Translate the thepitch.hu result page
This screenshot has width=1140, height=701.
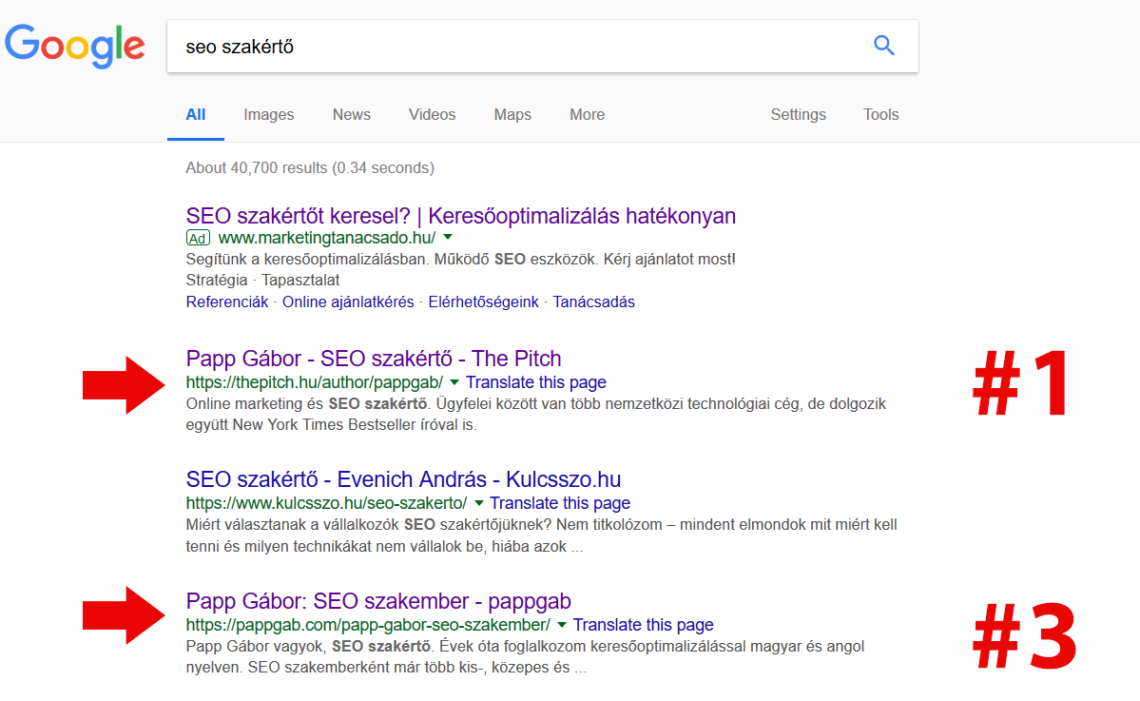point(536,382)
